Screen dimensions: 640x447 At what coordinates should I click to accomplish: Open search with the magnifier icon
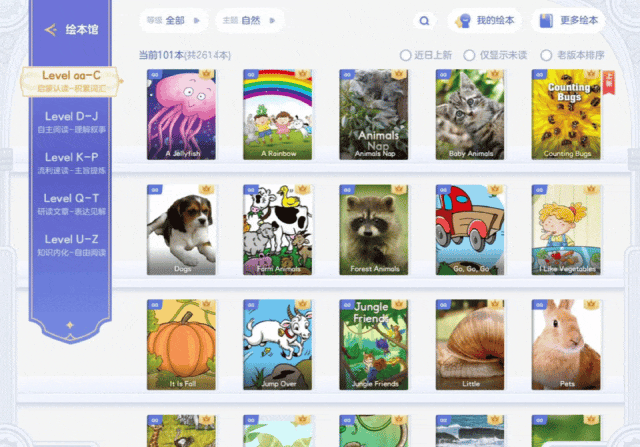tap(424, 20)
